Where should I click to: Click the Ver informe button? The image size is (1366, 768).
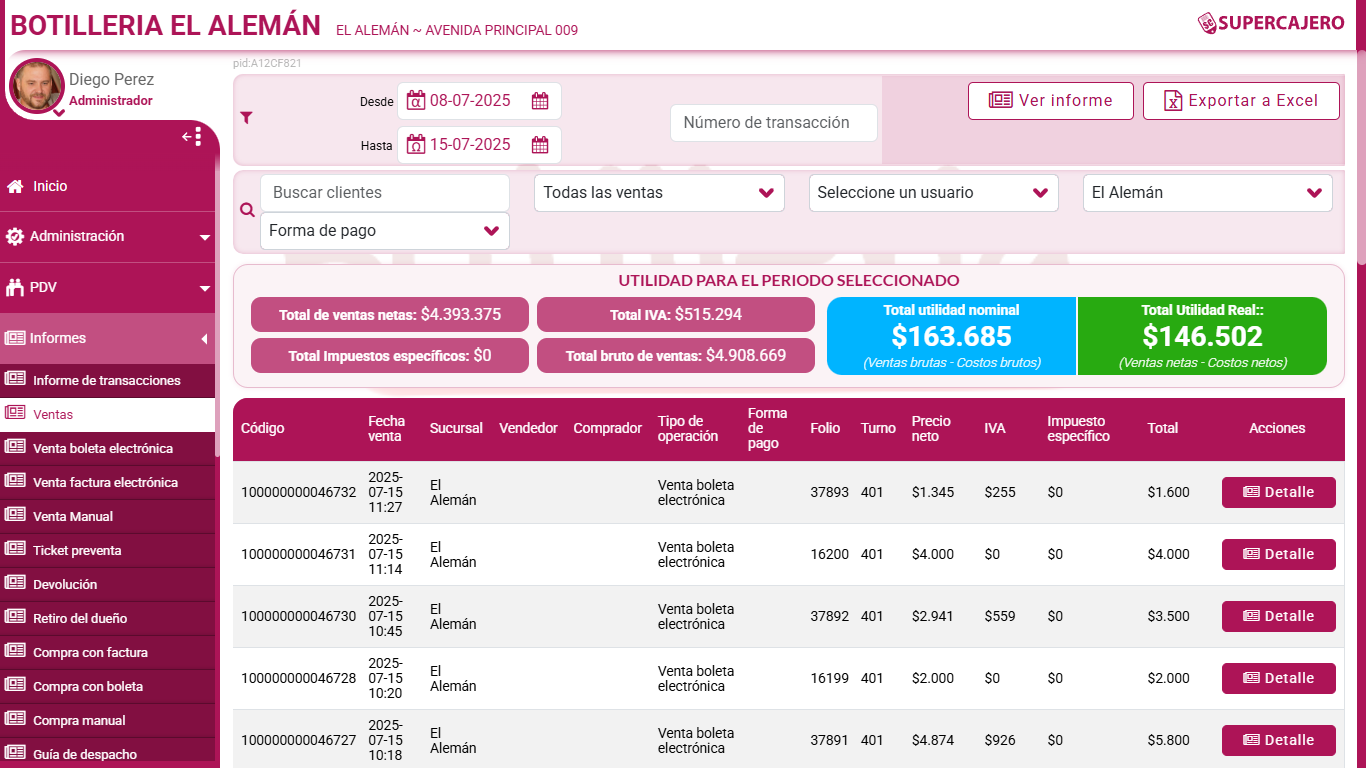pos(1051,101)
